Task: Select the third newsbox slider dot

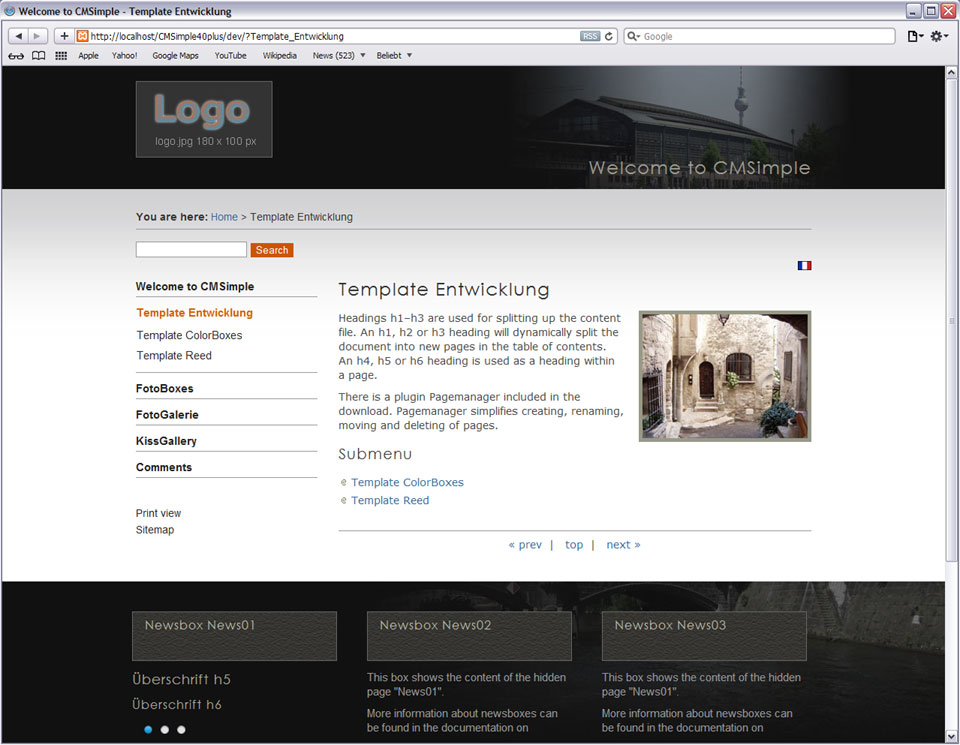Action: pyautogui.click(x=181, y=730)
